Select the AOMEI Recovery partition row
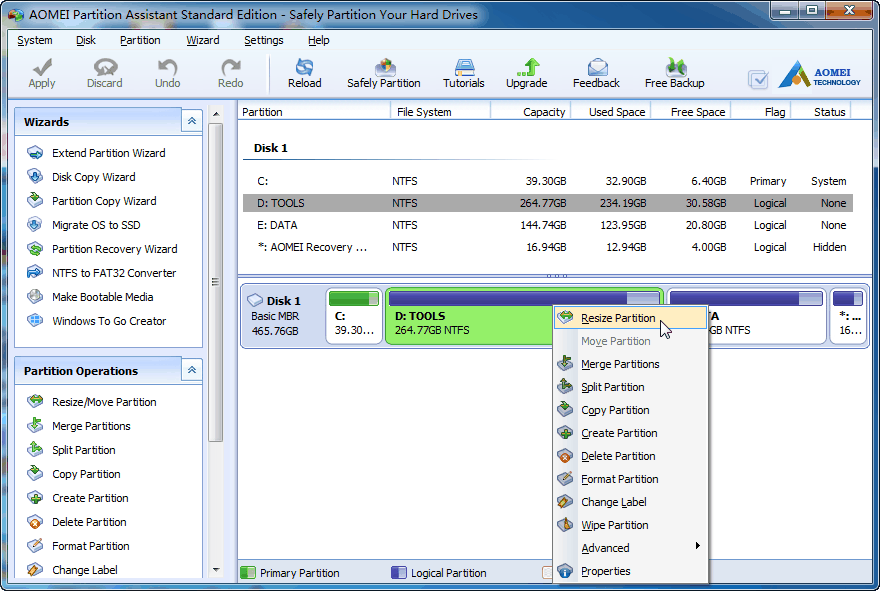This screenshot has width=880, height=591. click(548, 247)
